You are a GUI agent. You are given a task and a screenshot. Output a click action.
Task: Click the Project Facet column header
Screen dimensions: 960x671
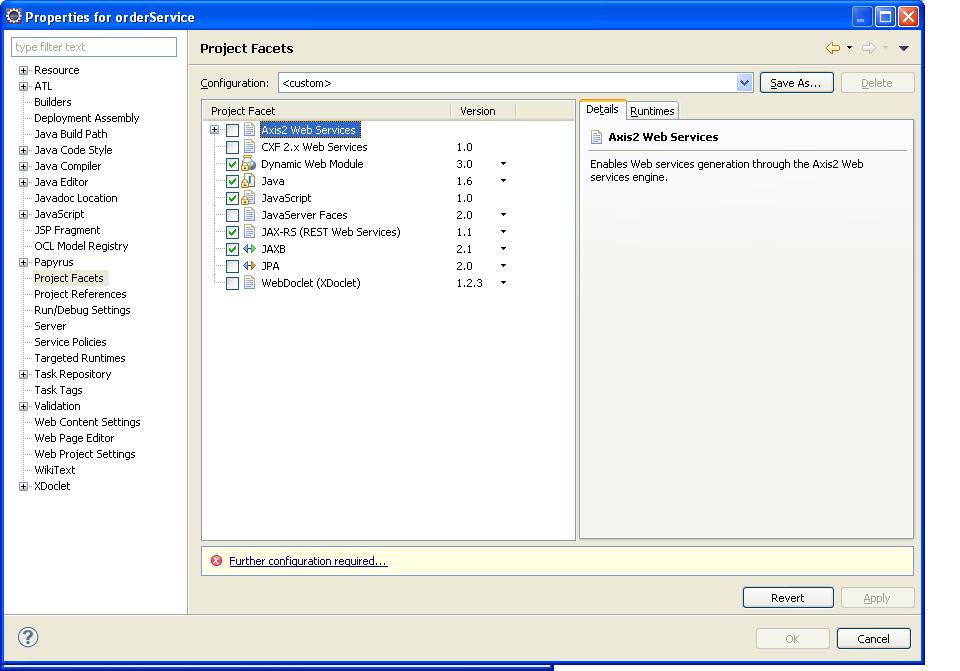click(327, 111)
